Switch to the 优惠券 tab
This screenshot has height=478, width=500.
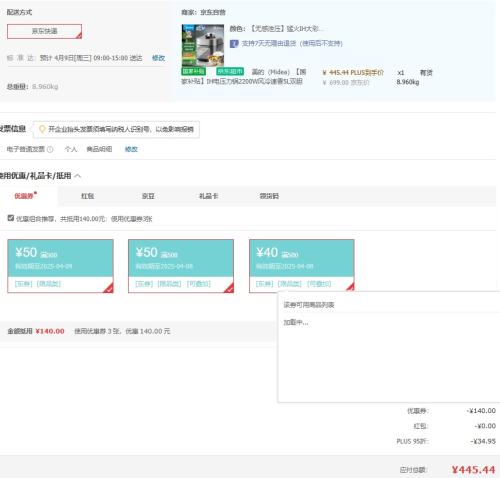[25, 196]
